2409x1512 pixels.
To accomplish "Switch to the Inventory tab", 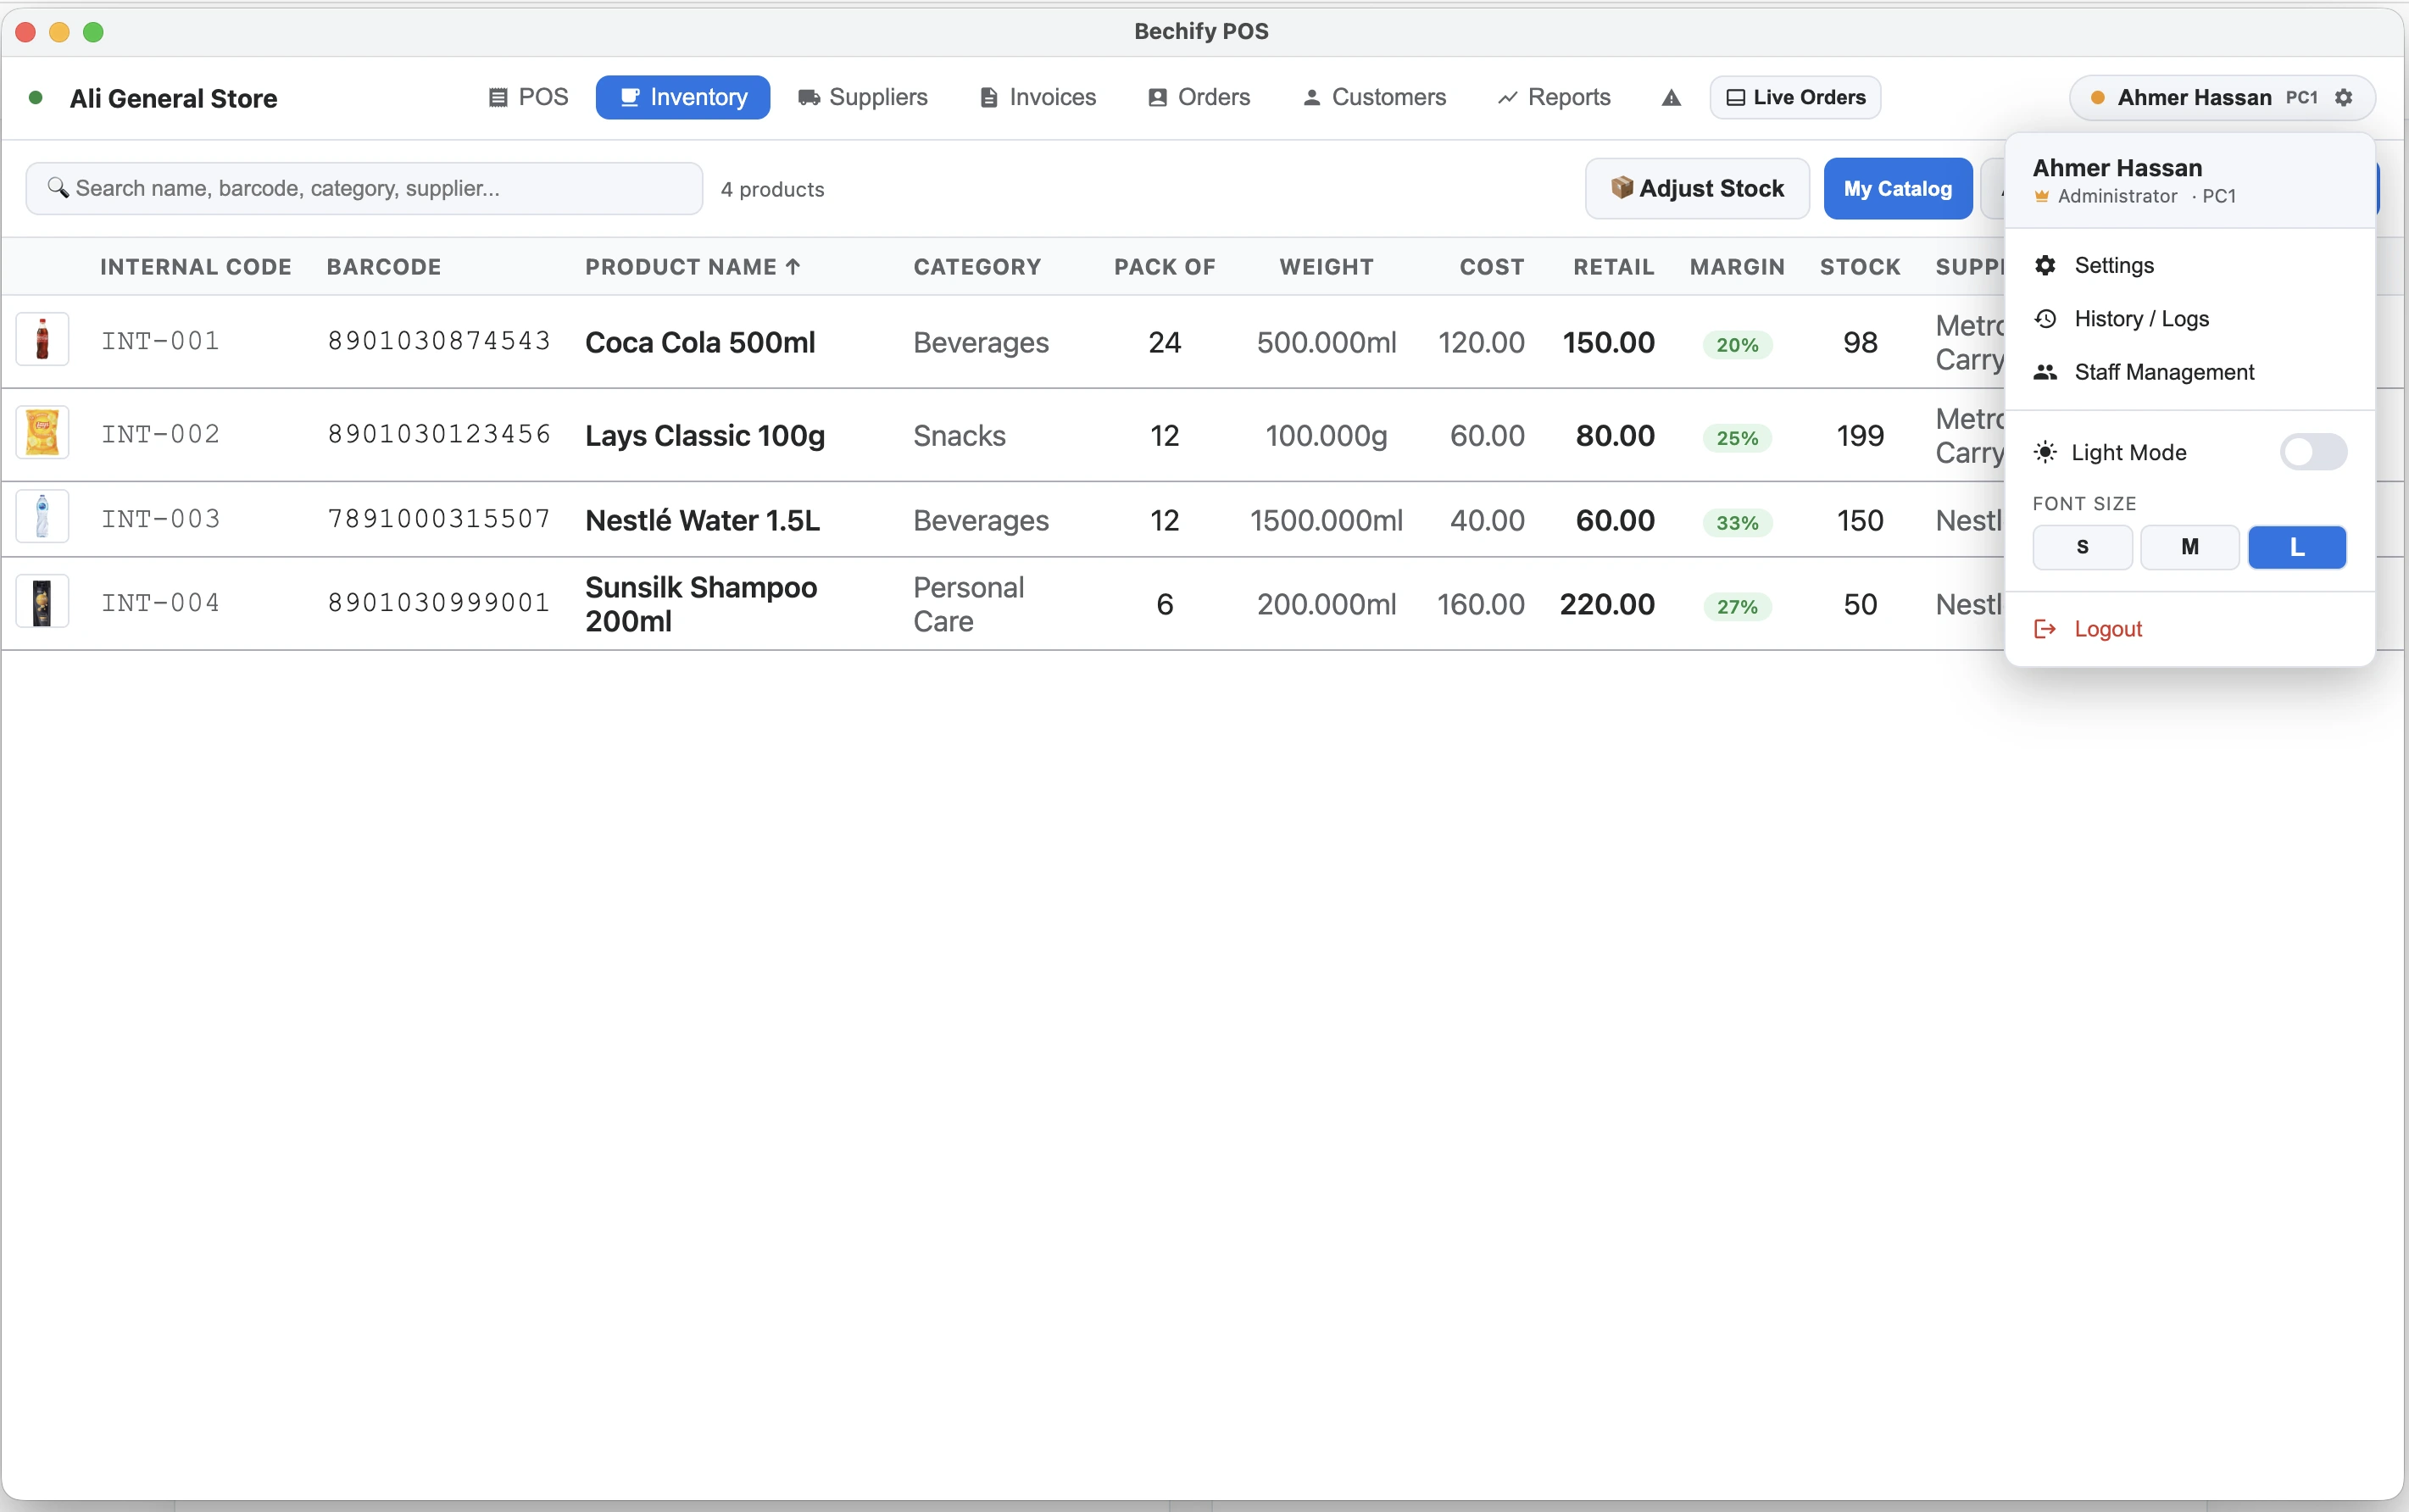I will point(683,98).
